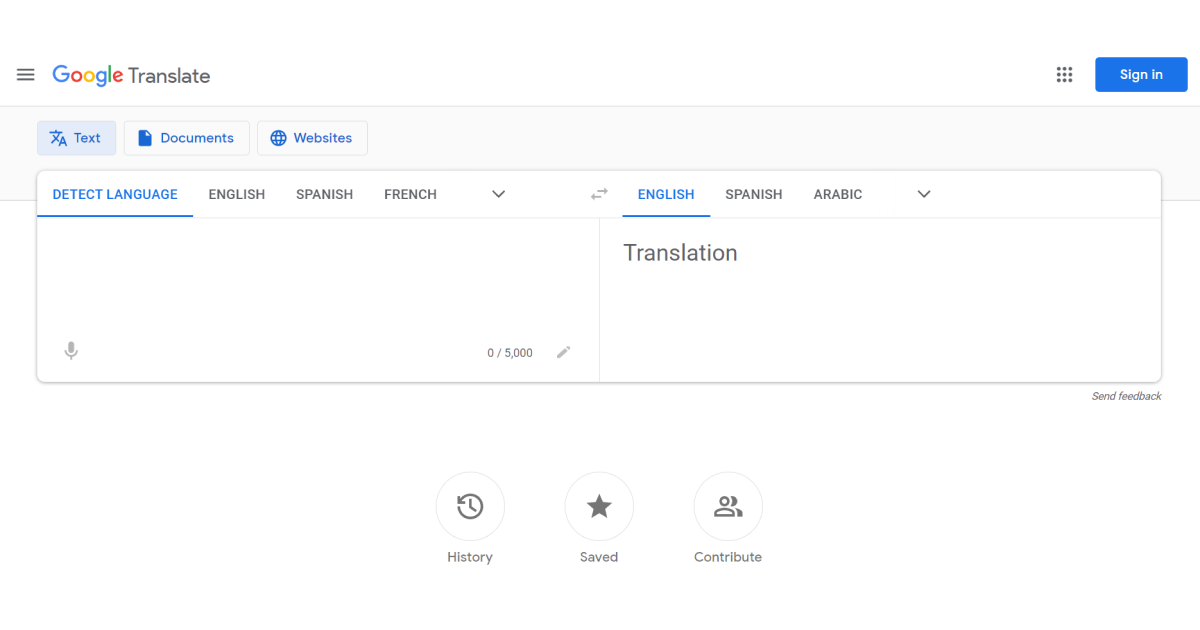1200x630 pixels.
Task: Open more target languages with the chevron
Action: [x=923, y=194]
